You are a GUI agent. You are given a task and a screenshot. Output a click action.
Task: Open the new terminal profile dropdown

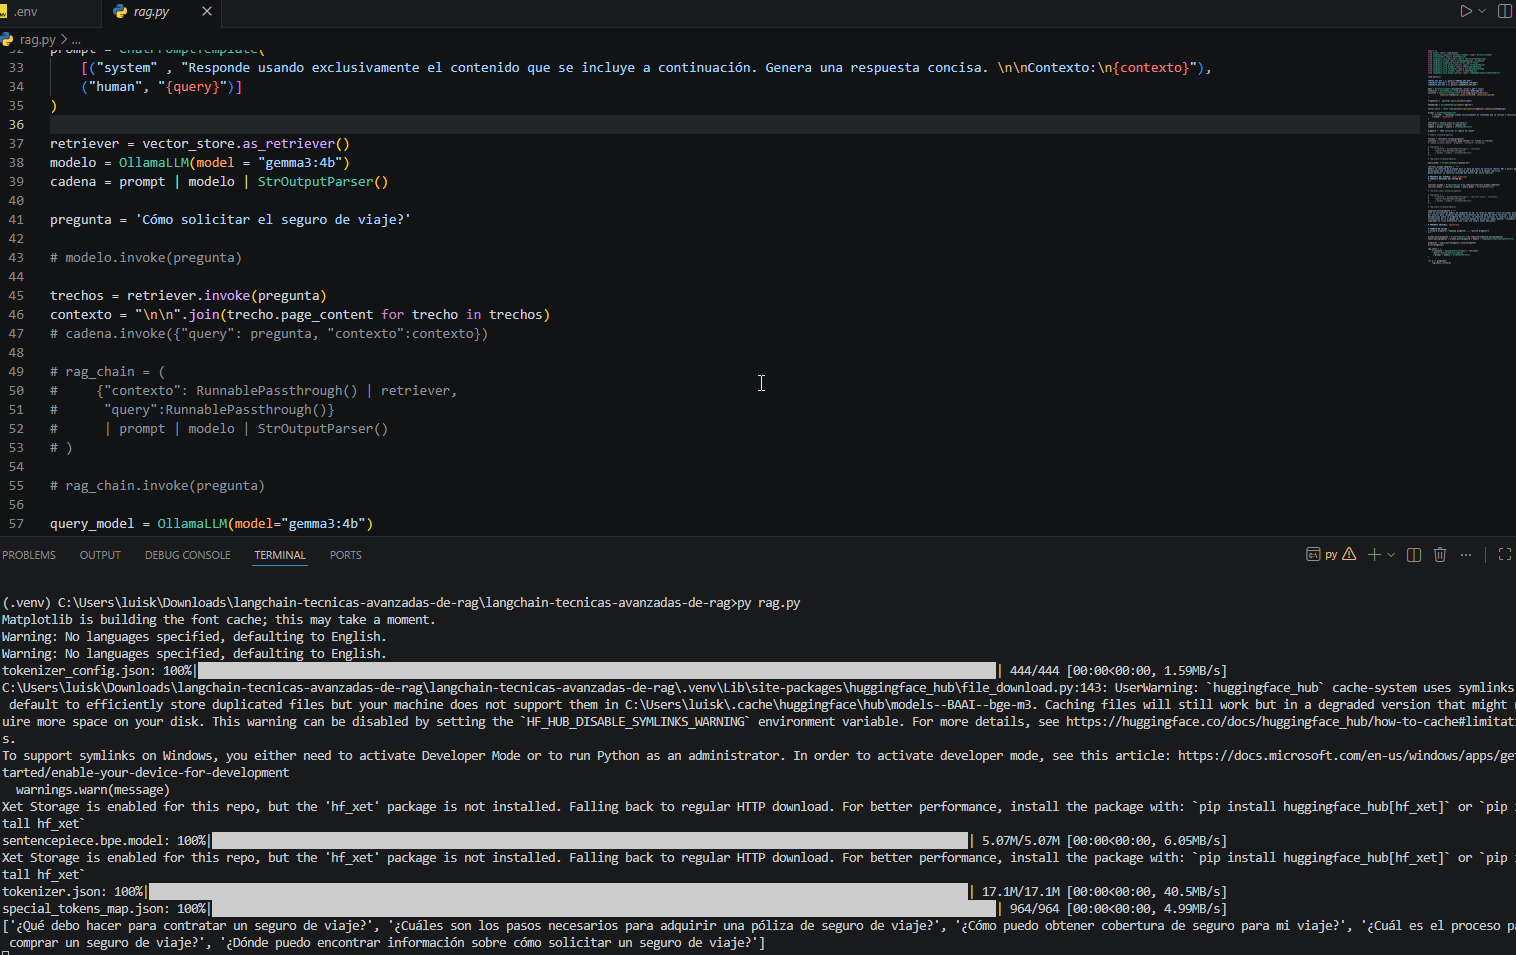click(x=1391, y=555)
